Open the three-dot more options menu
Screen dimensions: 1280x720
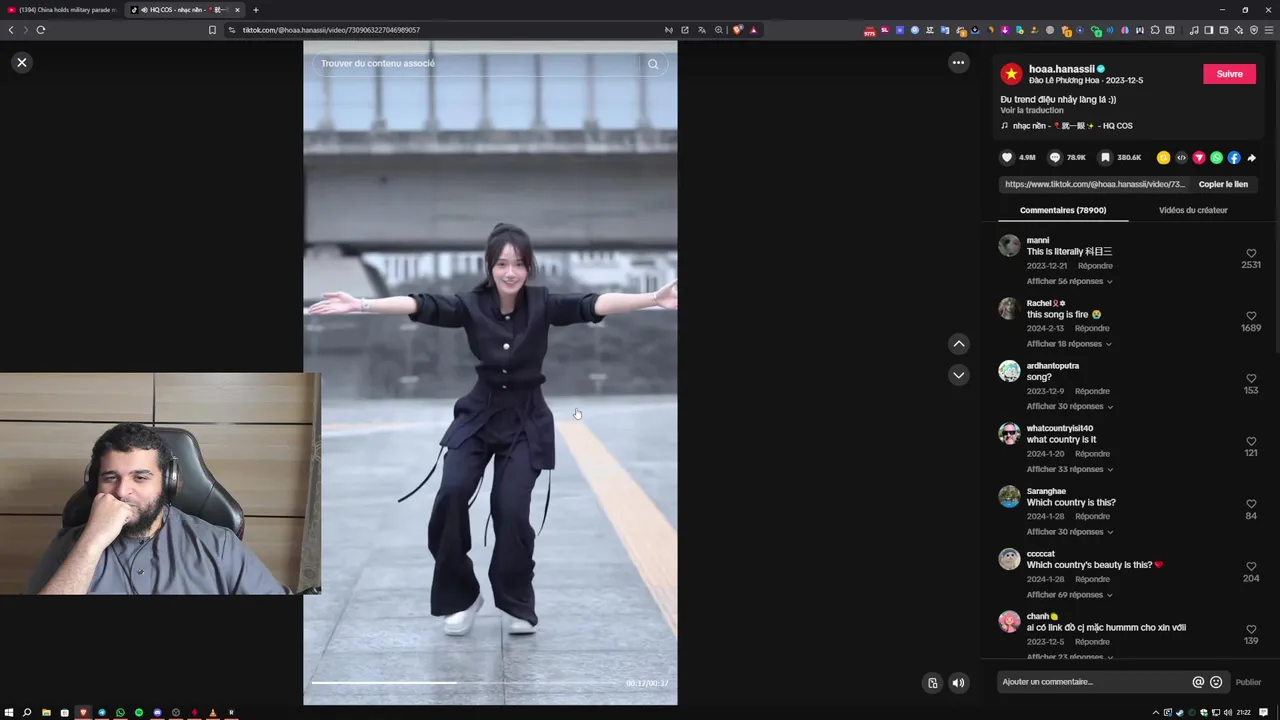tap(958, 62)
